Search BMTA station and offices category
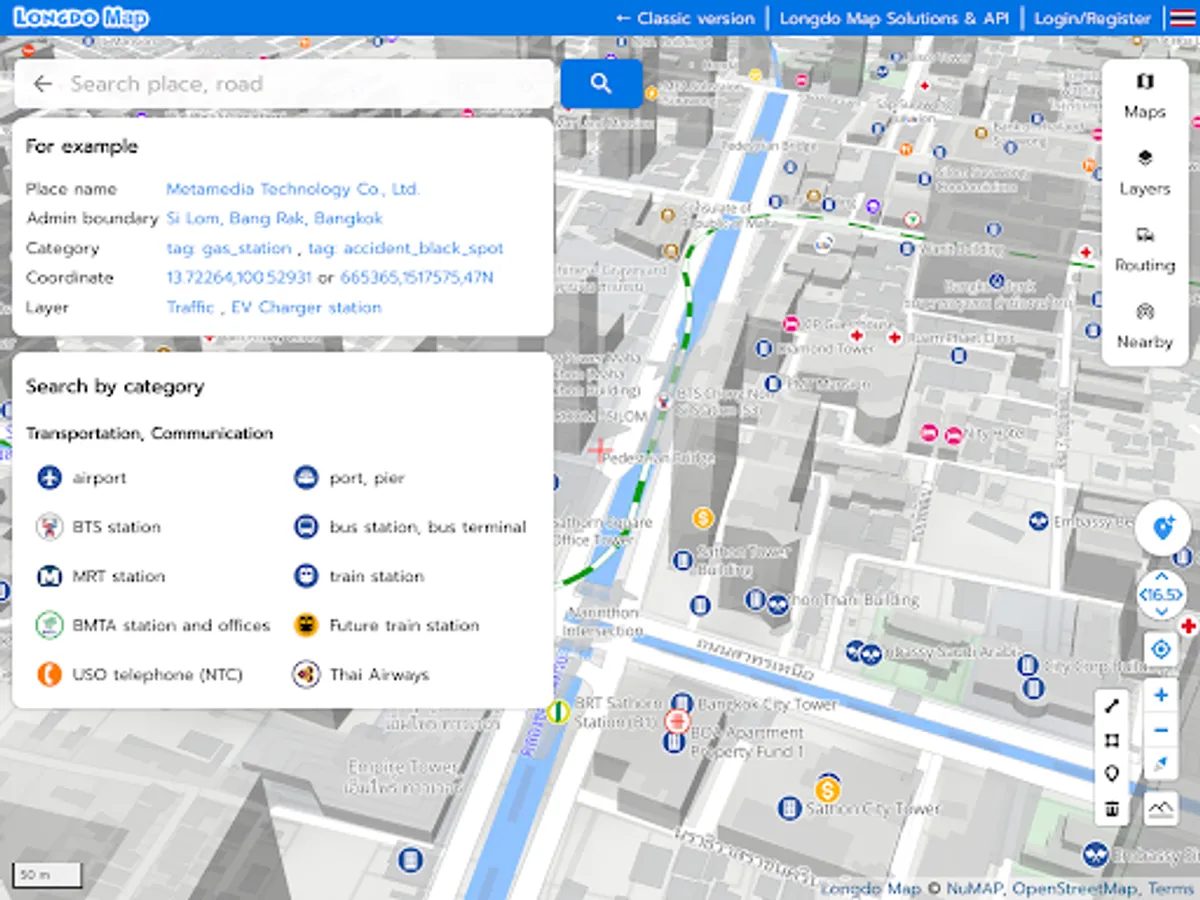 tap(153, 625)
